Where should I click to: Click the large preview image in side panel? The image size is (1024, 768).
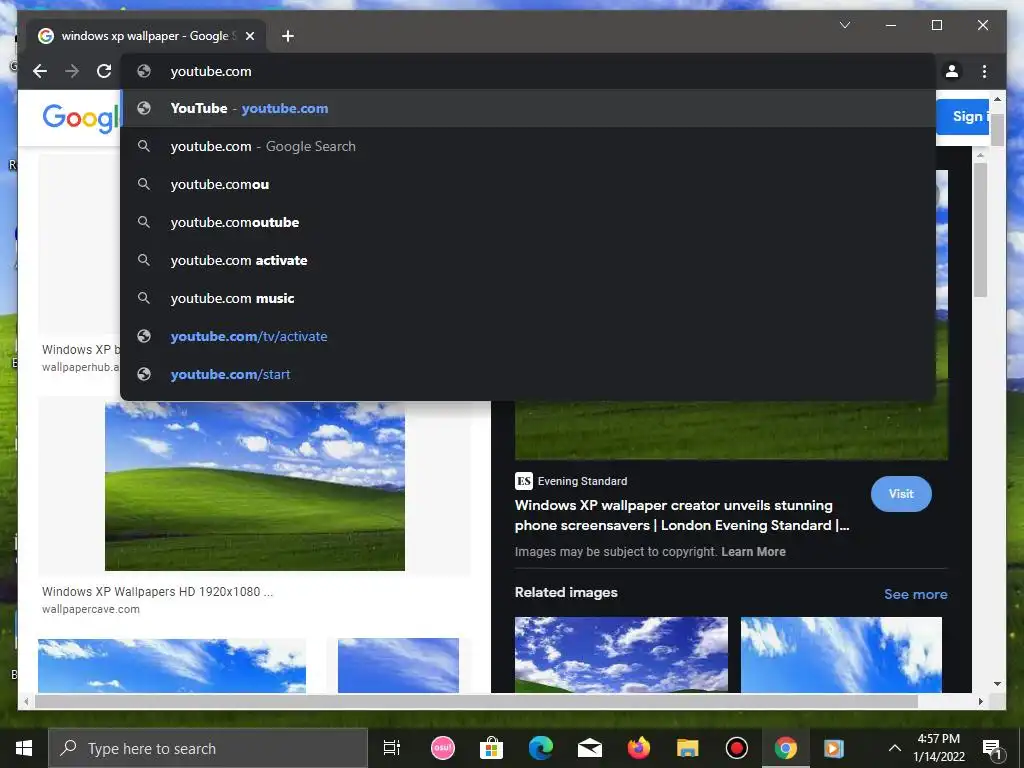point(731,430)
